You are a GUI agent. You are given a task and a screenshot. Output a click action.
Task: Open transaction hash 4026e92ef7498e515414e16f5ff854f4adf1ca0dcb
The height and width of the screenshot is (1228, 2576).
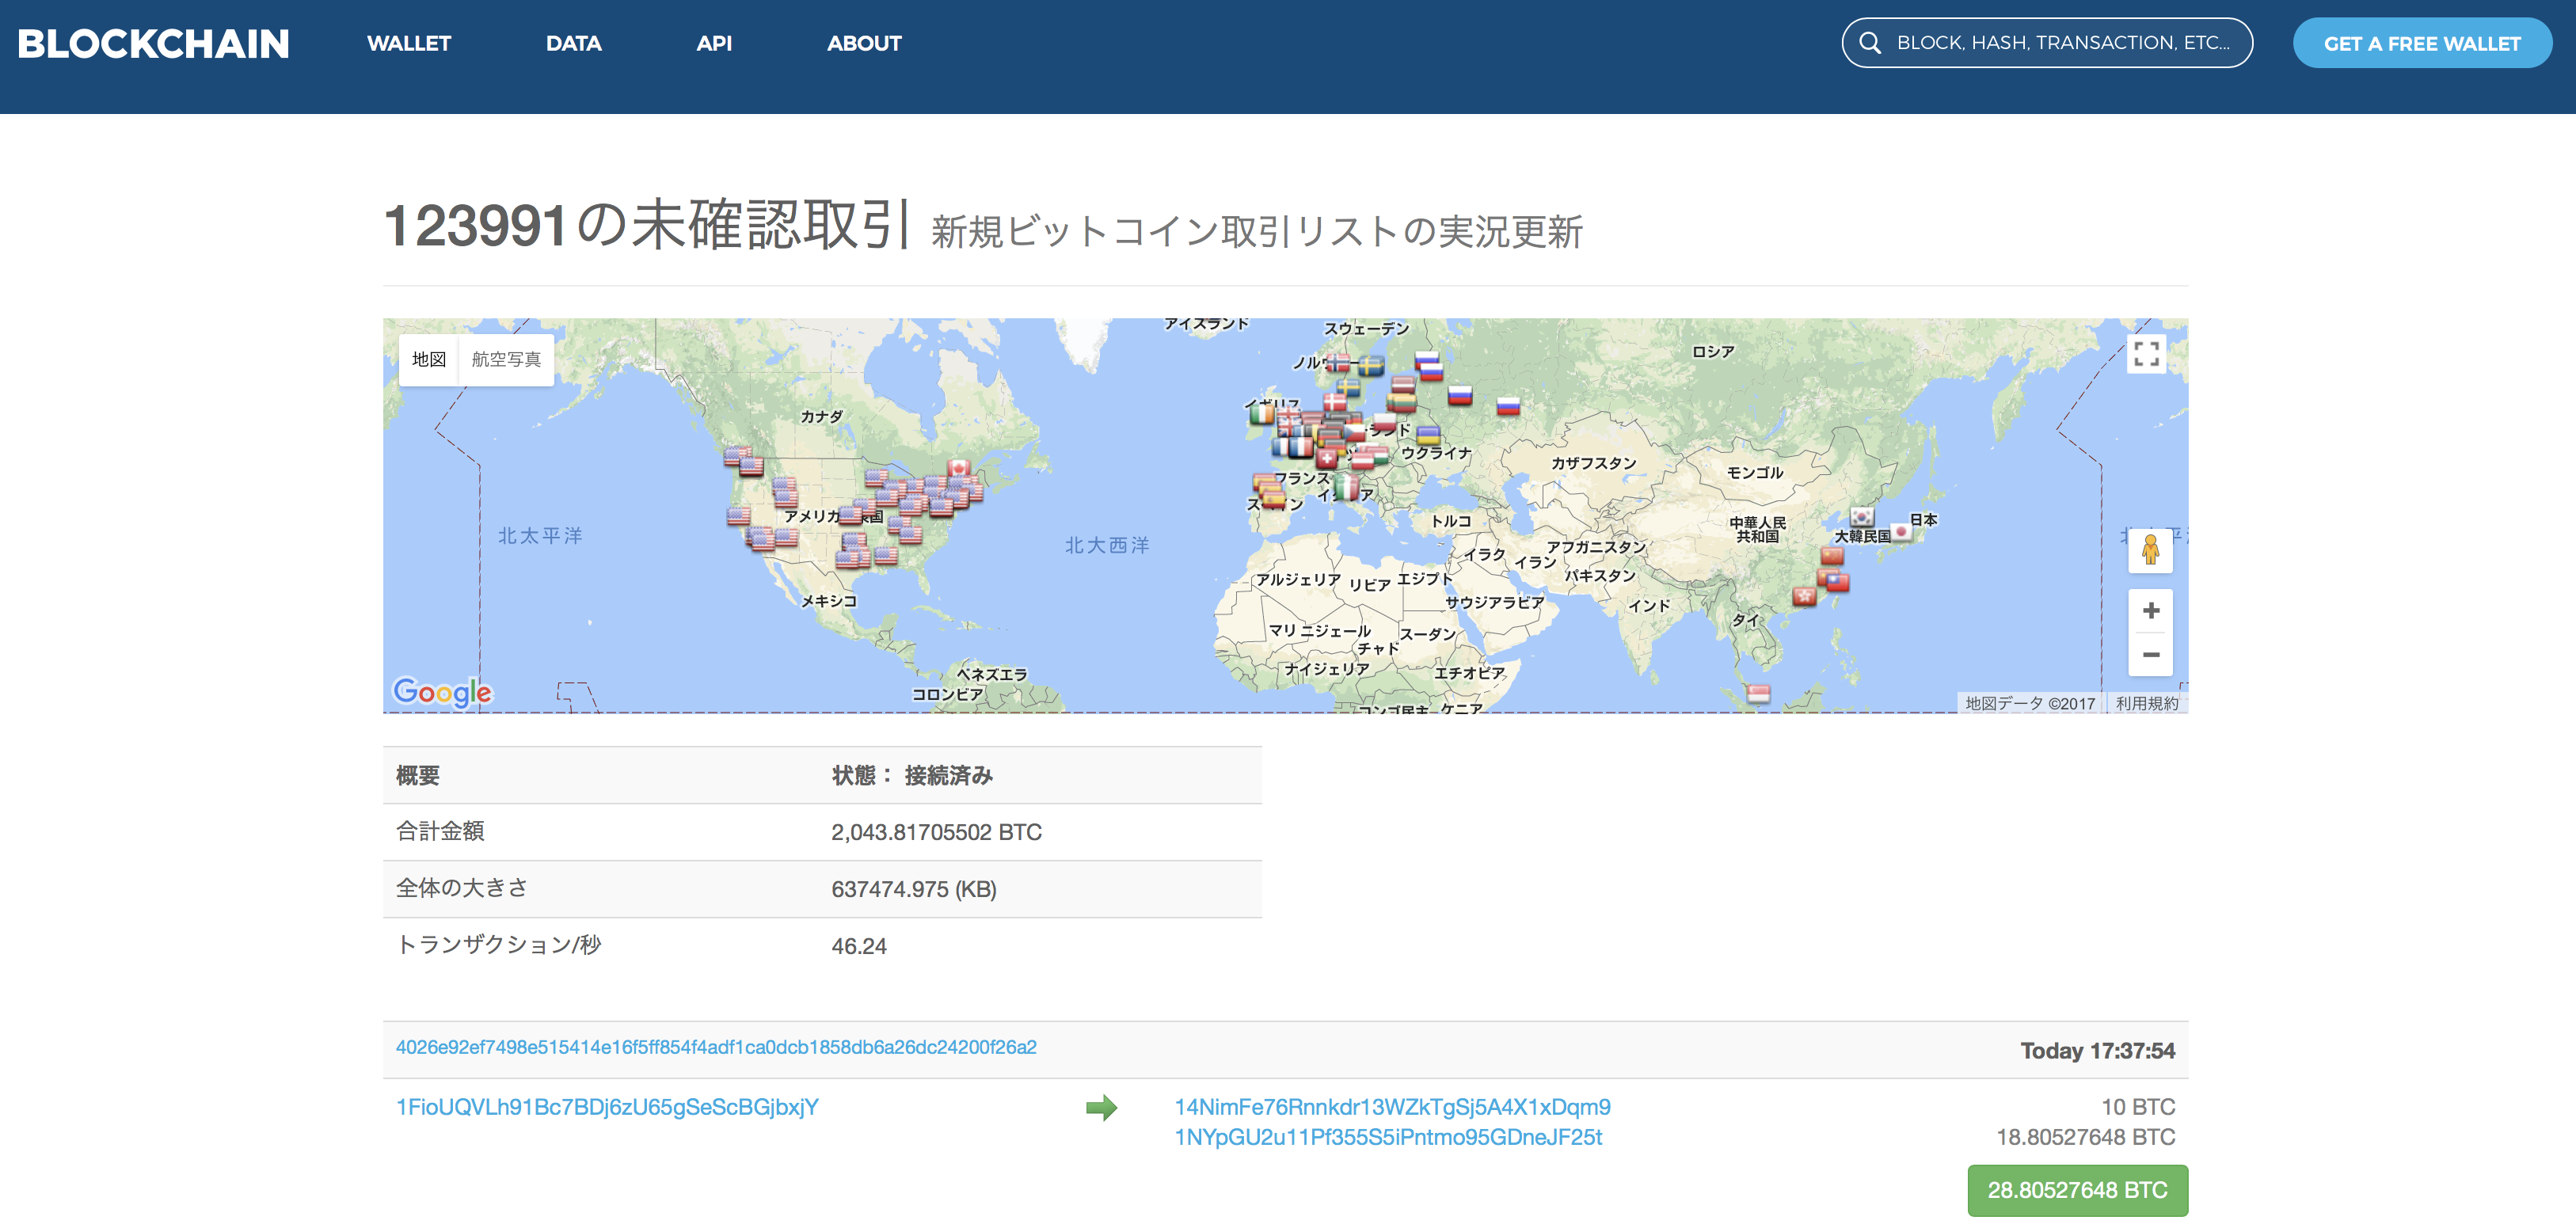coord(716,1048)
